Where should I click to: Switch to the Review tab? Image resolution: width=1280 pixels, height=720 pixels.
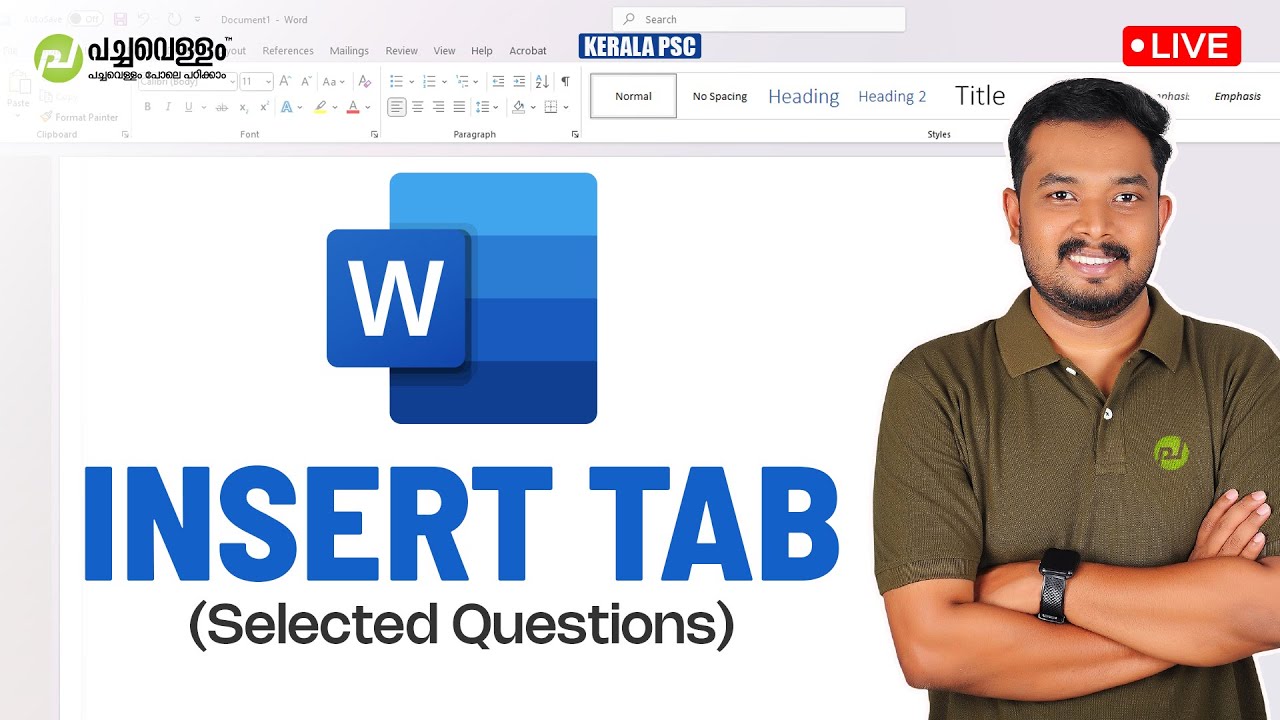click(x=401, y=51)
